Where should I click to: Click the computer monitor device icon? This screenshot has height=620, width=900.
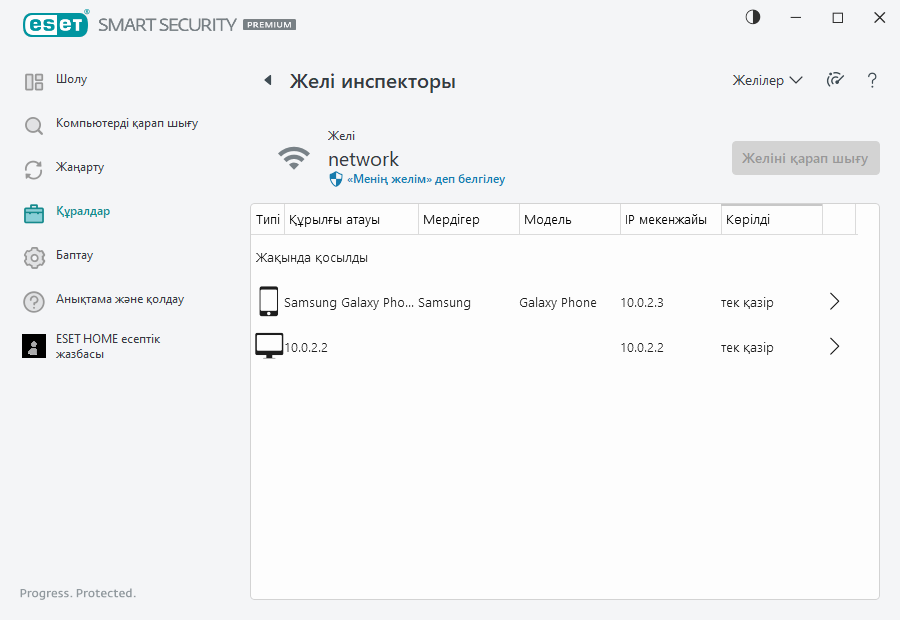pyautogui.click(x=268, y=347)
